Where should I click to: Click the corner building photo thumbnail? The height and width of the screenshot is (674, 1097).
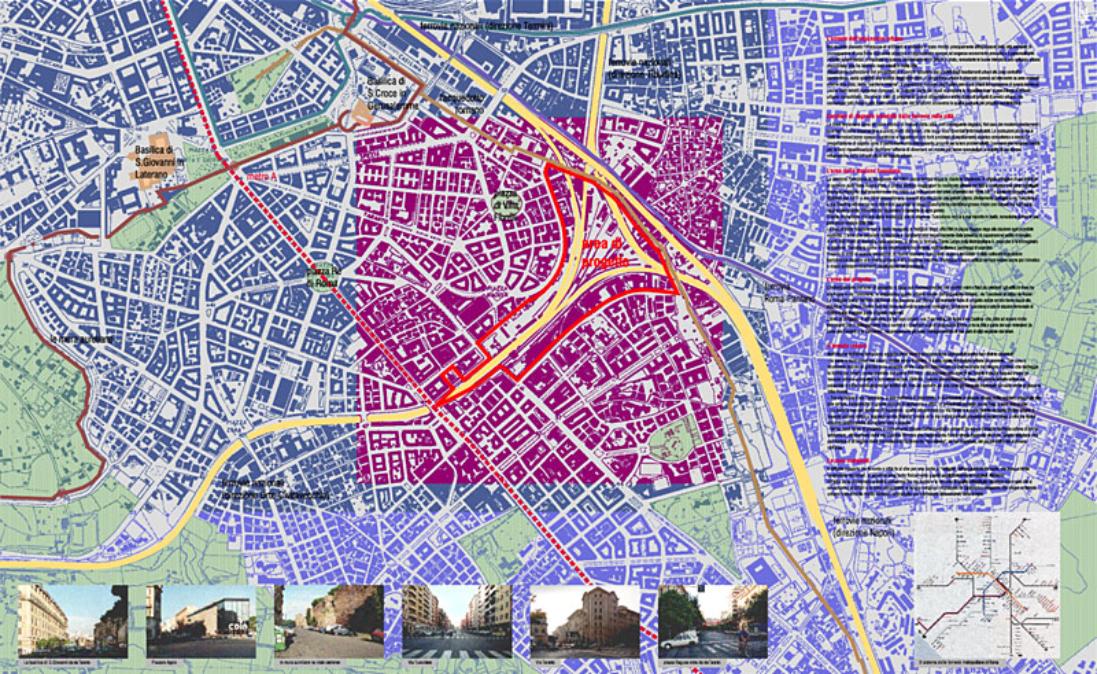584,621
